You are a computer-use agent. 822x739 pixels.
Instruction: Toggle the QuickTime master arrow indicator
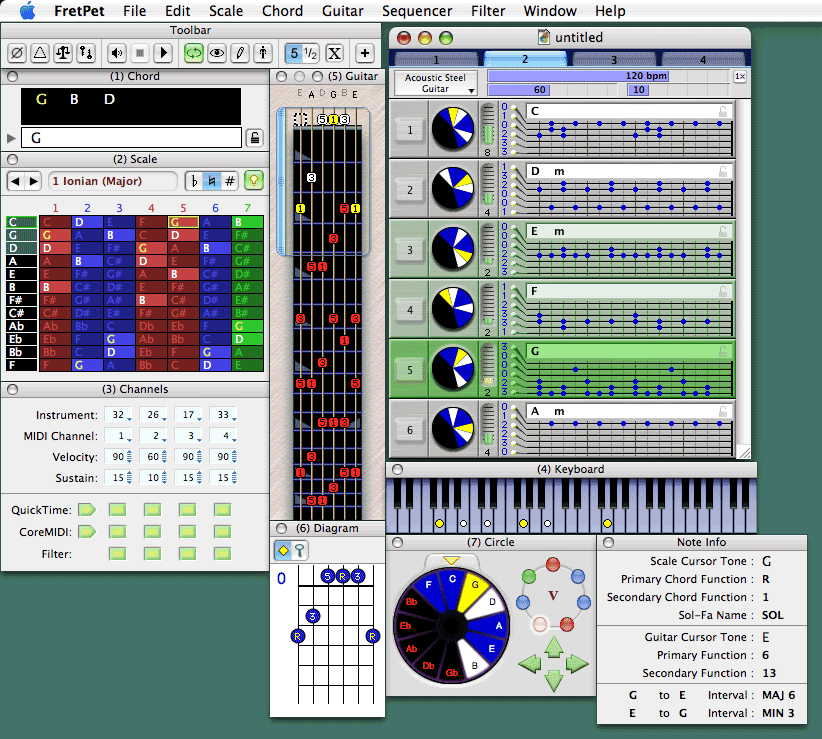[87, 509]
